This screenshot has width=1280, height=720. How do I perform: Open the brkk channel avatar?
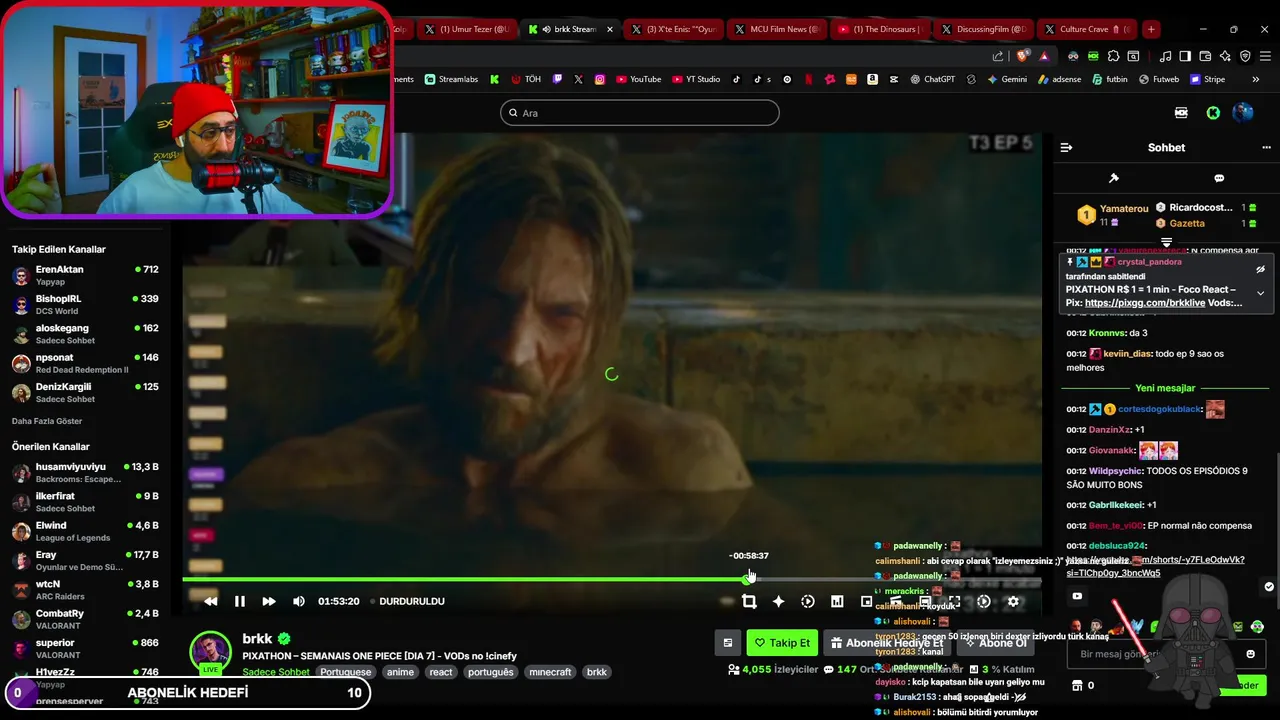coord(210,652)
